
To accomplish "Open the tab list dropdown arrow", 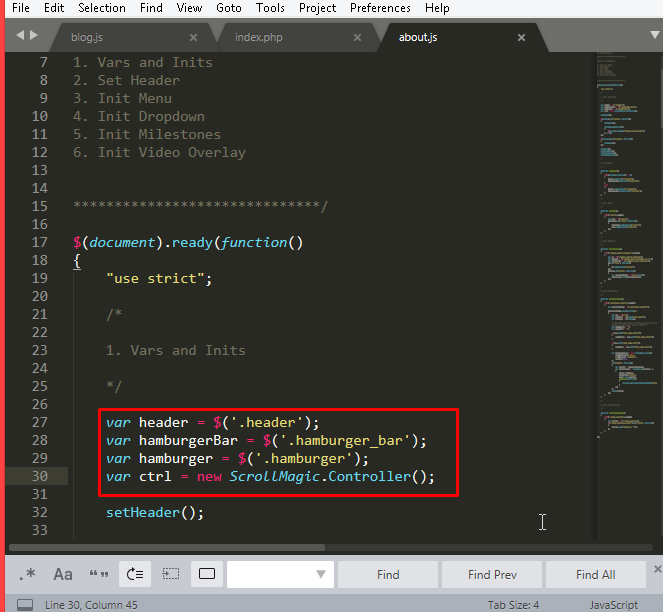I will [655, 35].
